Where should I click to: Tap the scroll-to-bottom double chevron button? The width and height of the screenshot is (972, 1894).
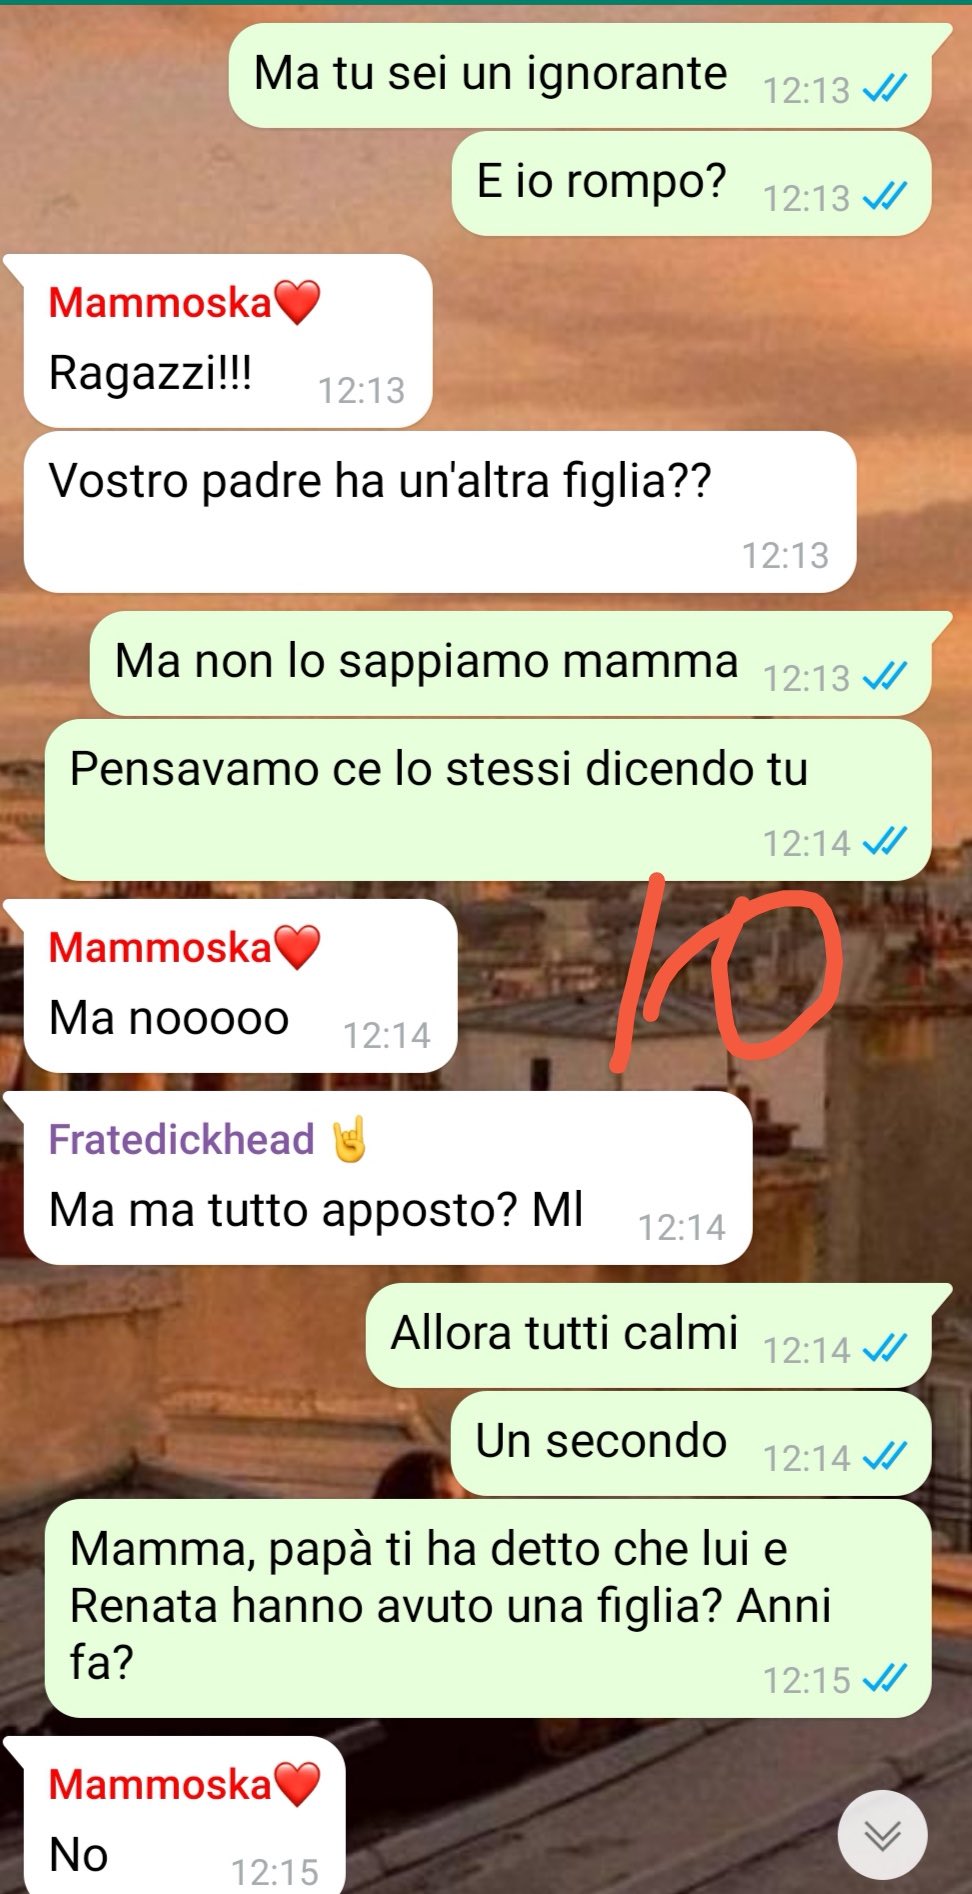point(882,1835)
